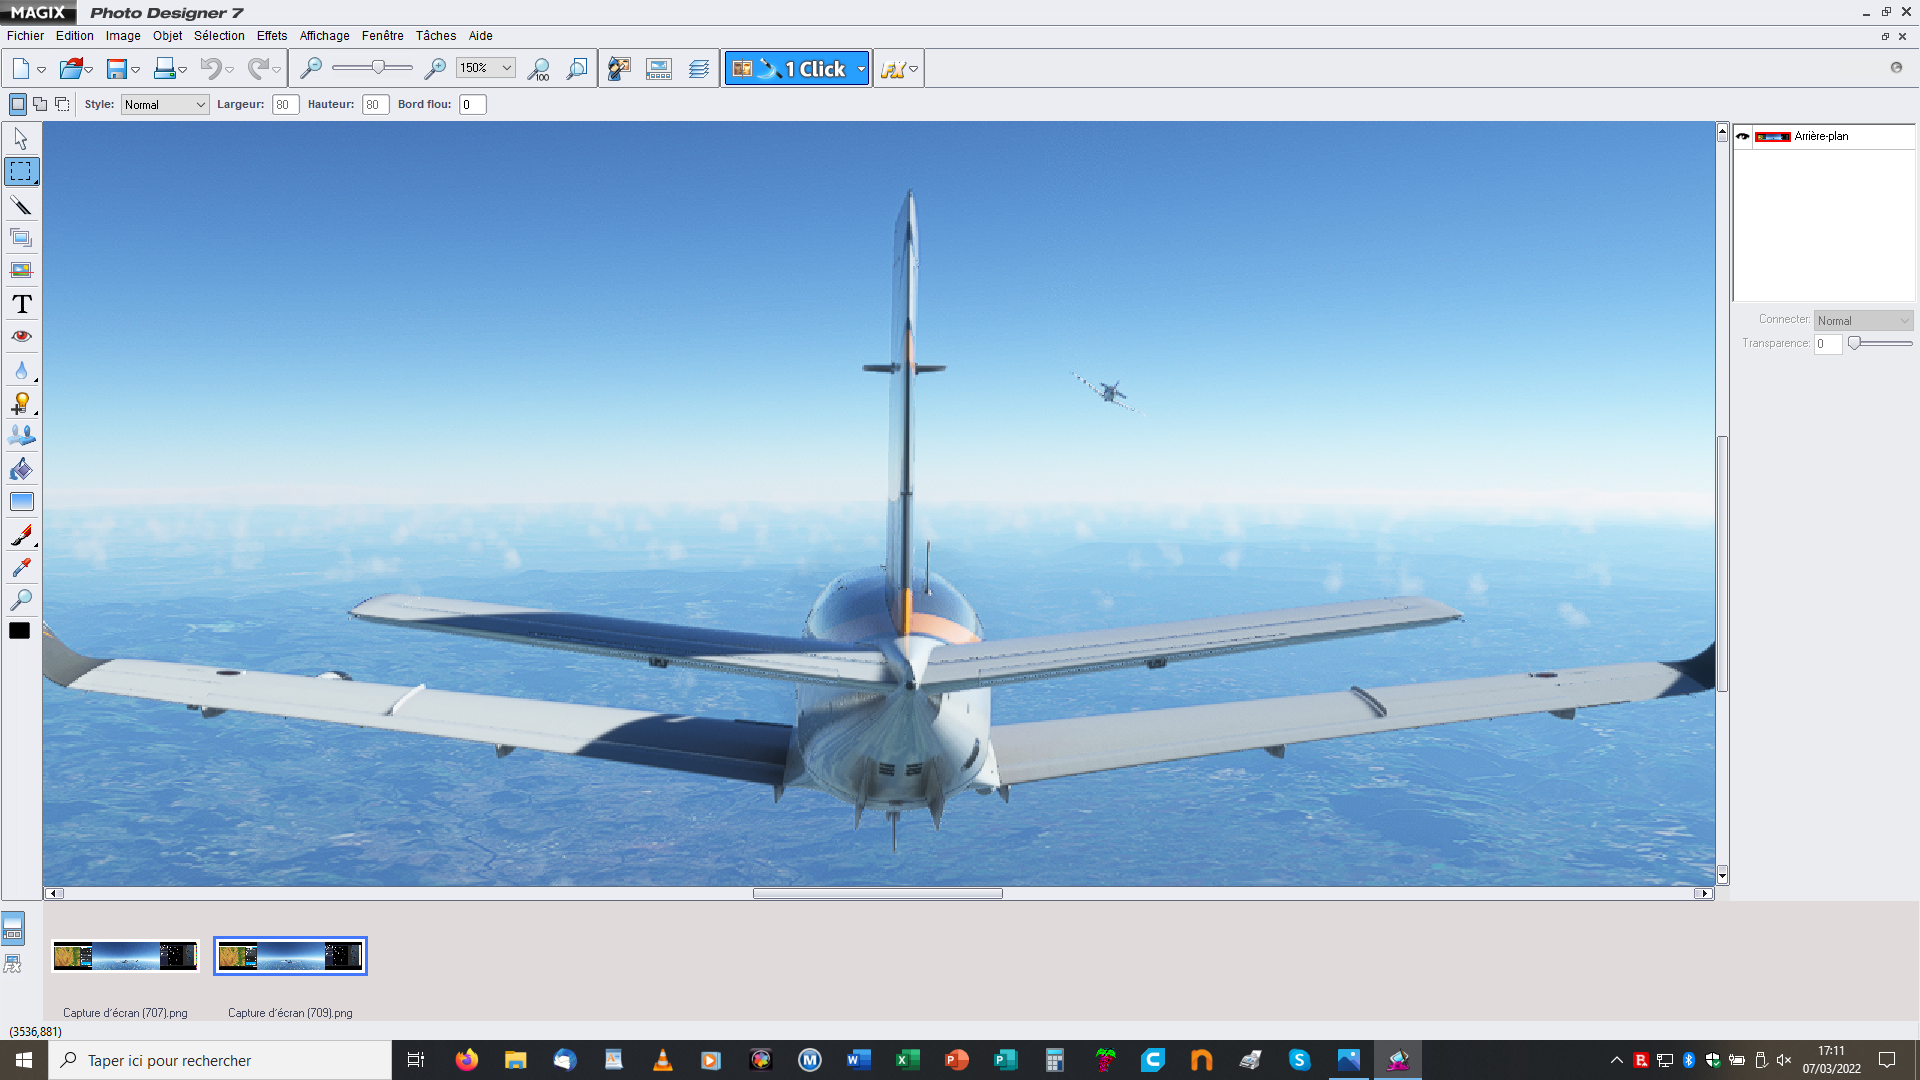The image size is (1920, 1080).
Task: Click the Bord flou input field
Action: click(x=473, y=105)
